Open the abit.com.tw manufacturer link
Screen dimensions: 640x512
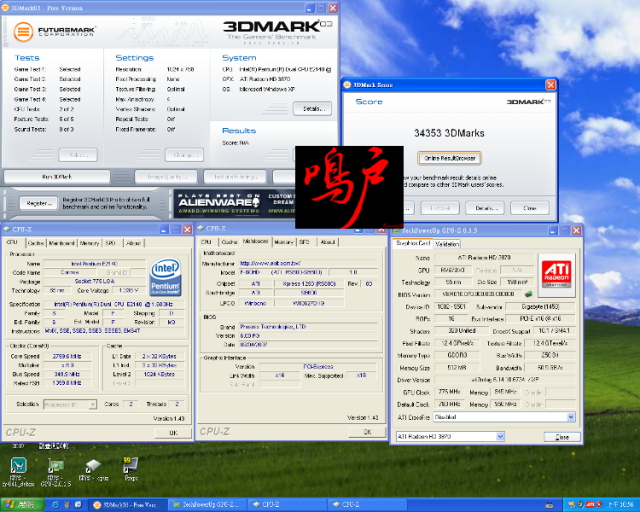point(271,263)
